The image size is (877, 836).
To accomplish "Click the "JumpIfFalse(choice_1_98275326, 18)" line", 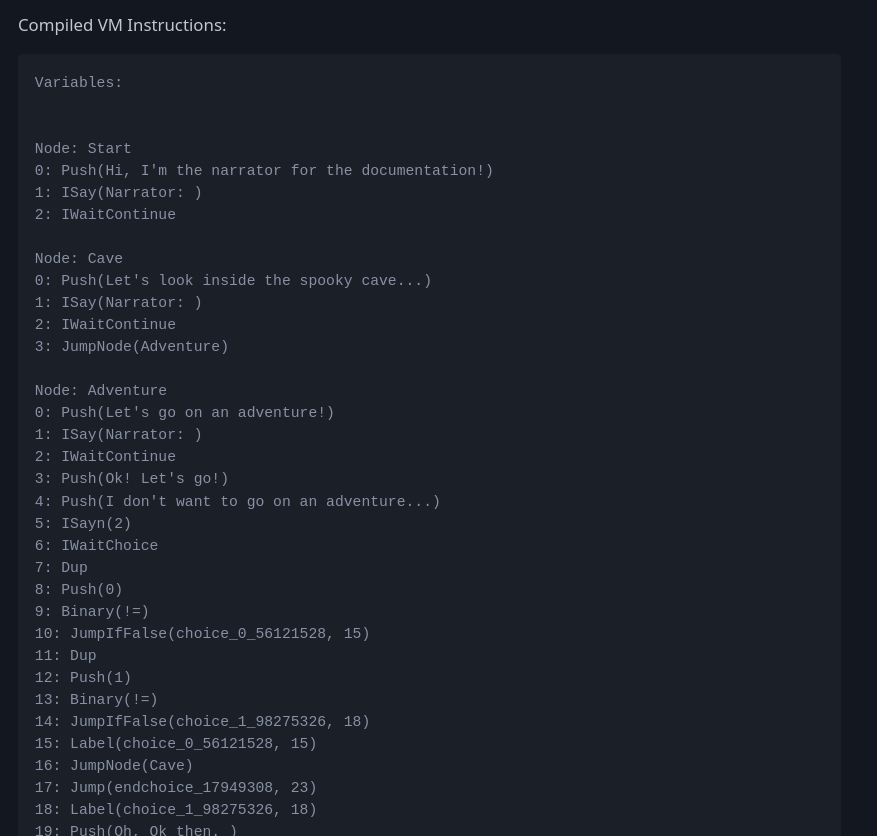I will click(202, 722).
